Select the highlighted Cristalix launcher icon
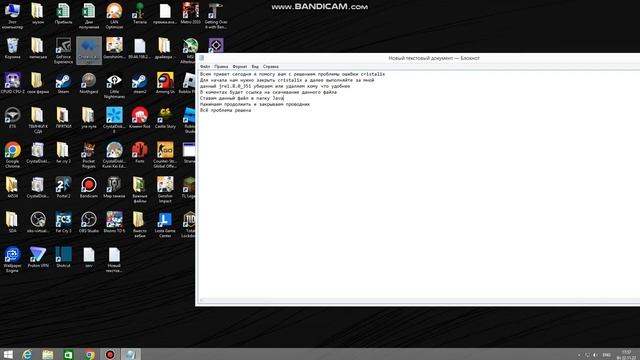The width and height of the screenshot is (640, 360). coord(89,51)
